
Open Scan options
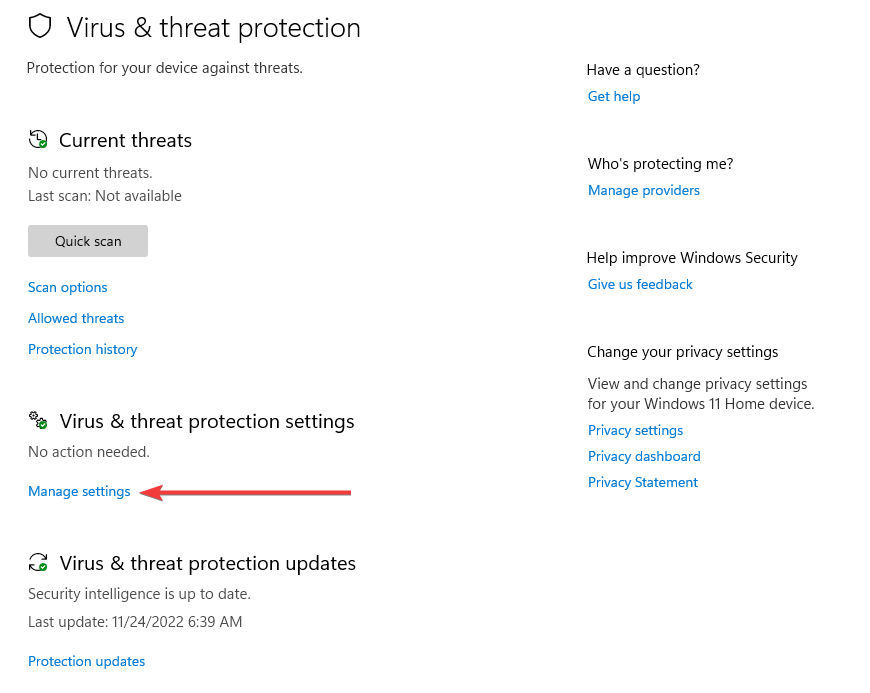pos(68,287)
